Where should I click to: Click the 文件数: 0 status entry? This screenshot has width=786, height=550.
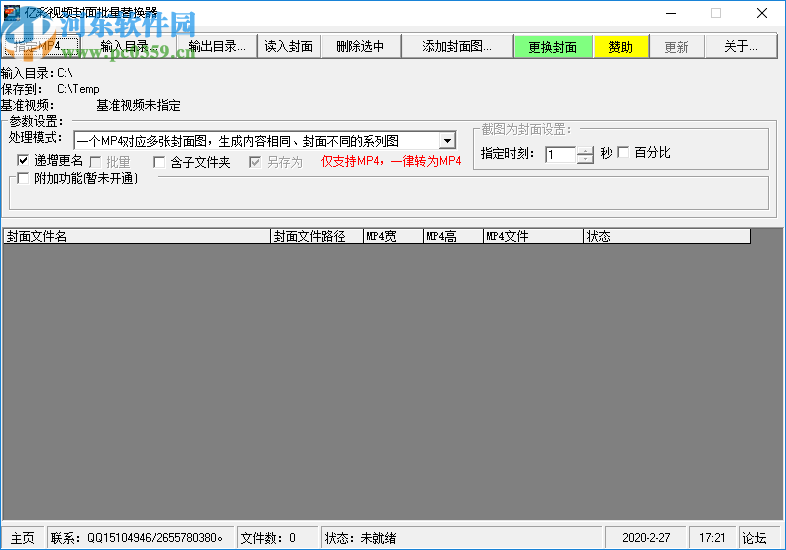tap(277, 538)
